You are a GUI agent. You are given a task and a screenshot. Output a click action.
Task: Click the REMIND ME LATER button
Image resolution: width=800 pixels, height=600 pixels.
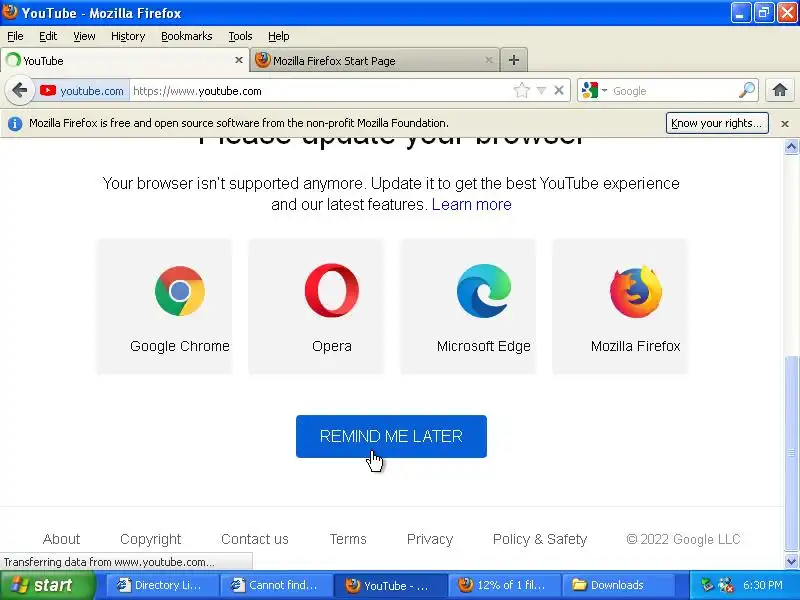pos(391,436)
